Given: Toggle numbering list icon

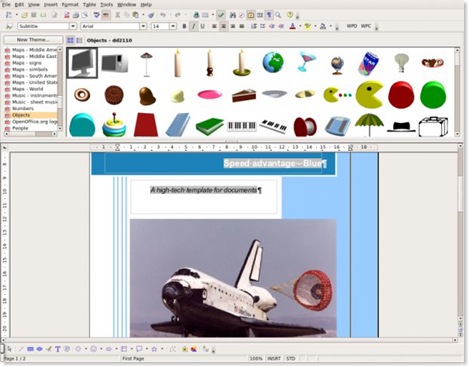Looking at the screenshot, I should click(254, 26).
